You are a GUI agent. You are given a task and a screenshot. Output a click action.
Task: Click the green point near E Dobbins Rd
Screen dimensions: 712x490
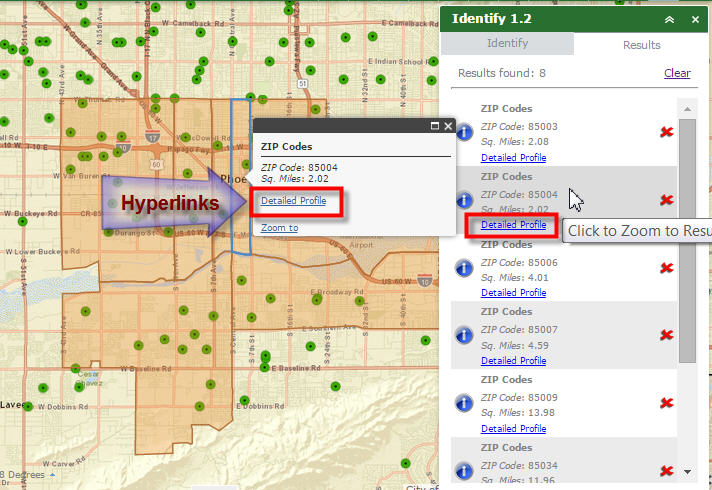[244, 401]
